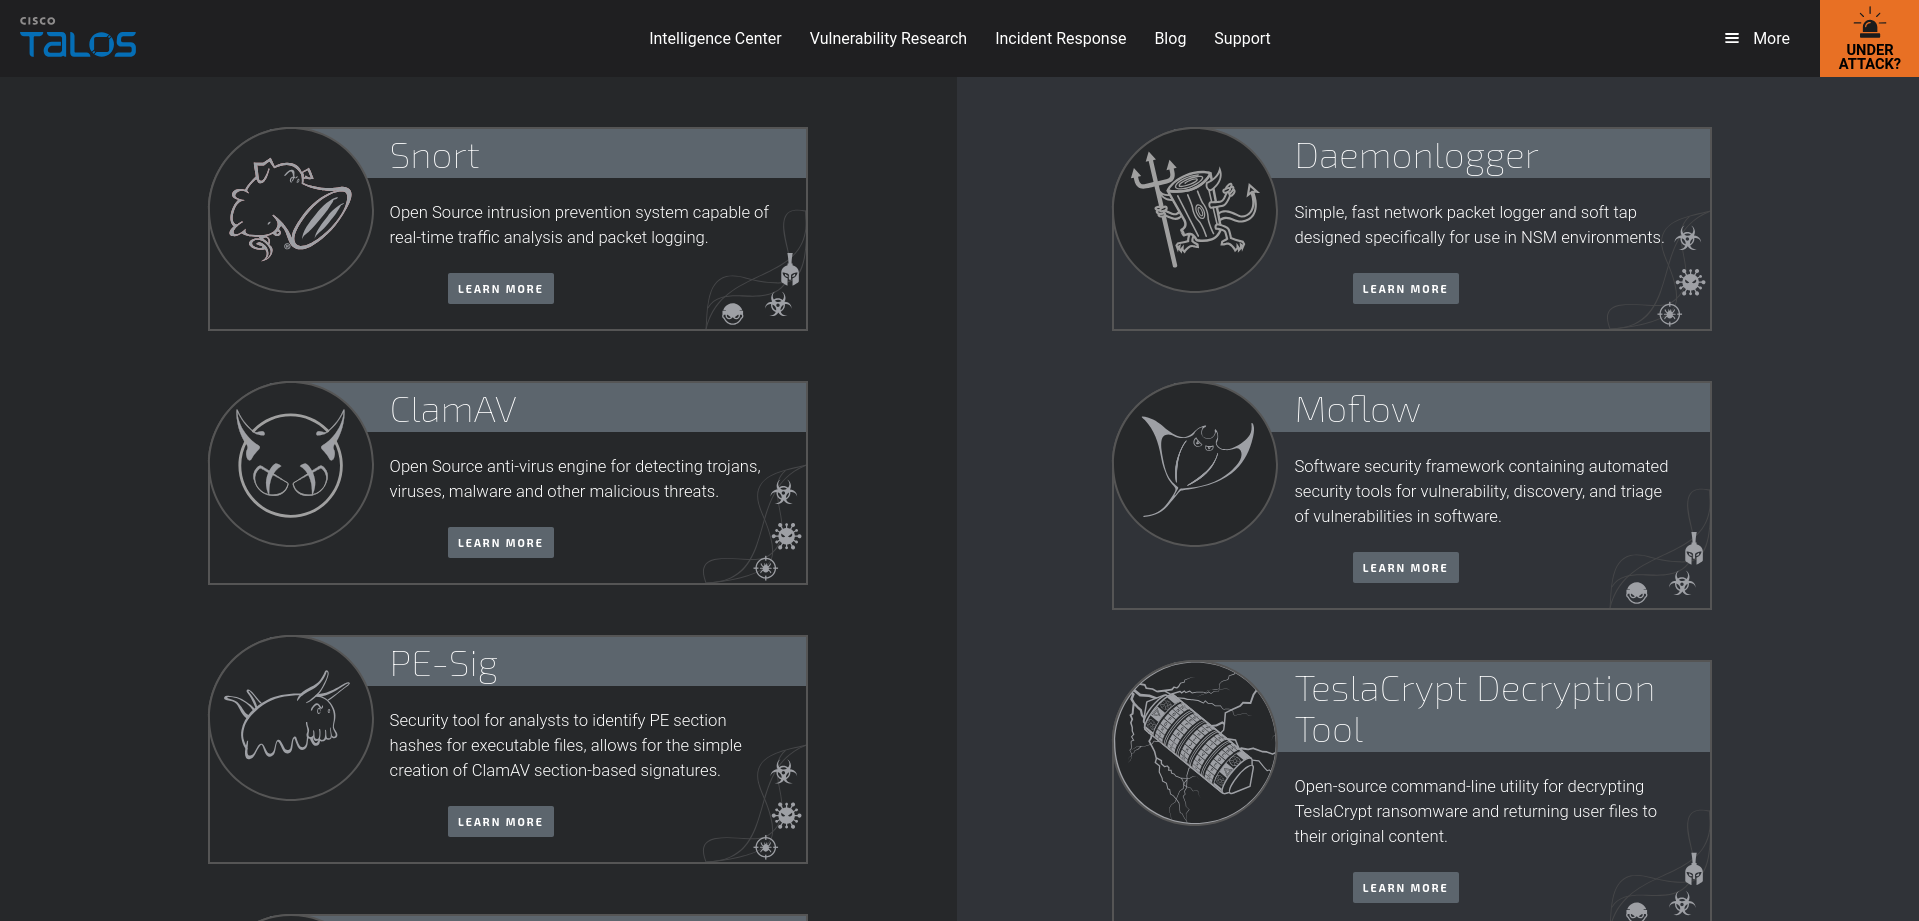Click the Snort pig mascot icon
Viewport: 1919px width, 921px height.
point(291,210)
